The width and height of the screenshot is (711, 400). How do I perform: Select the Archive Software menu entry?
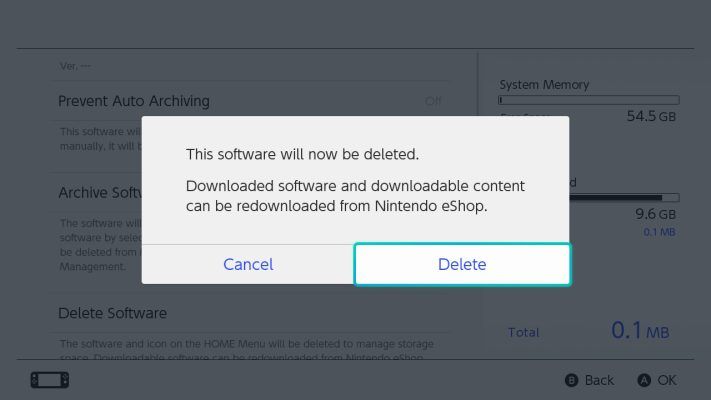click(x=100, y=193)
